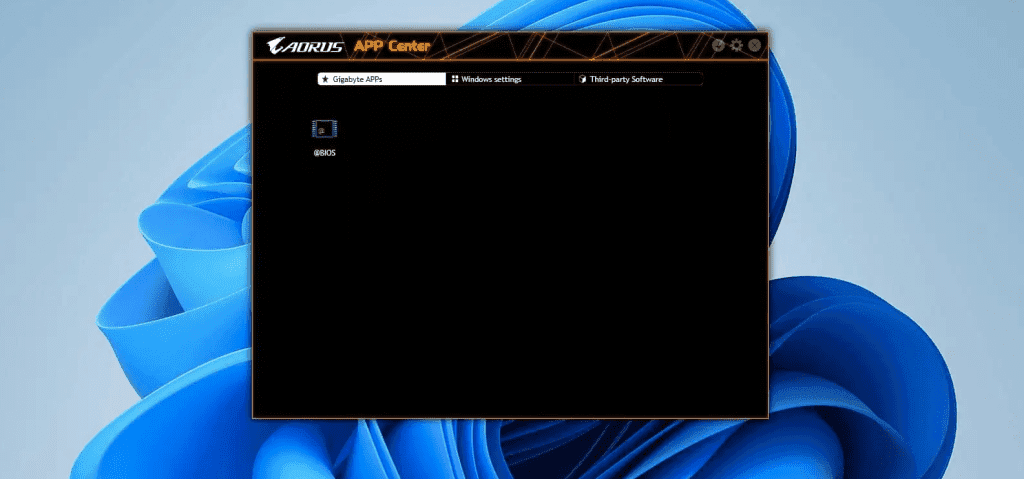Viewport: 1024px width, 479px height.
Task: Click the empty title bar area
Action: click(580, 46)
